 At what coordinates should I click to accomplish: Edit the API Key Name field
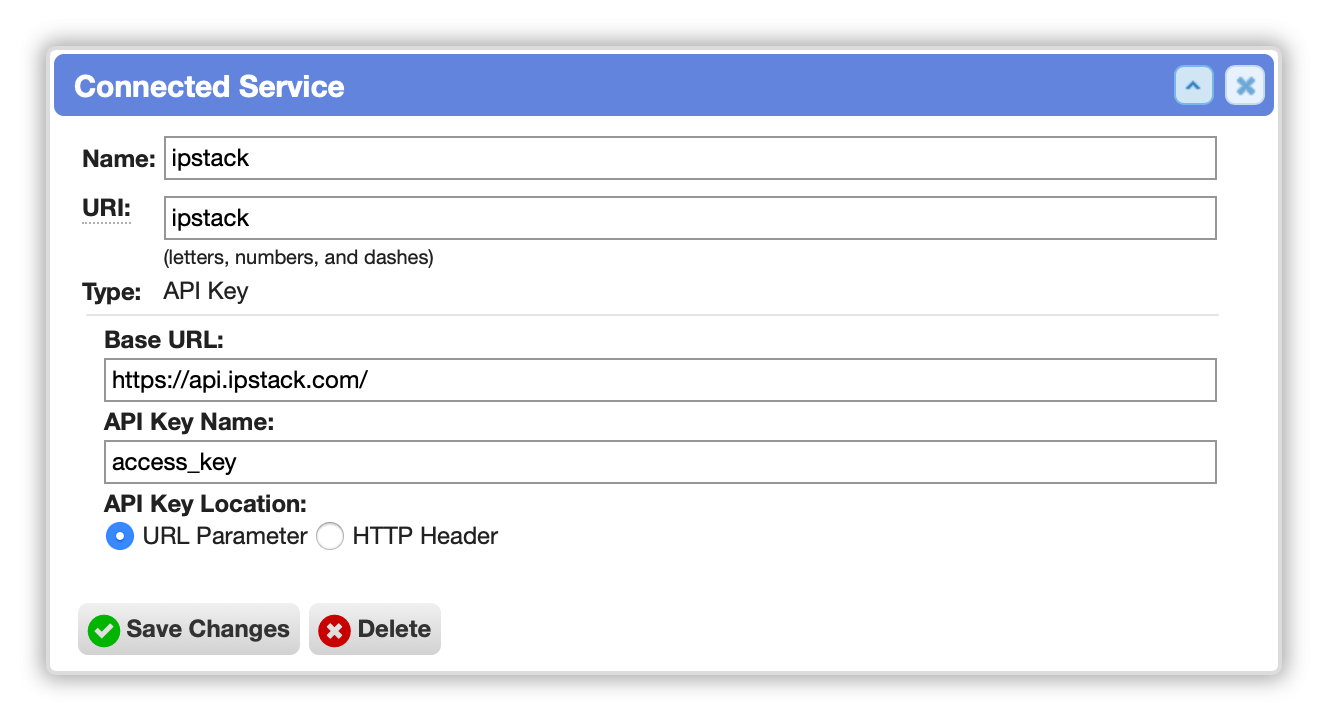coord(660,462)
